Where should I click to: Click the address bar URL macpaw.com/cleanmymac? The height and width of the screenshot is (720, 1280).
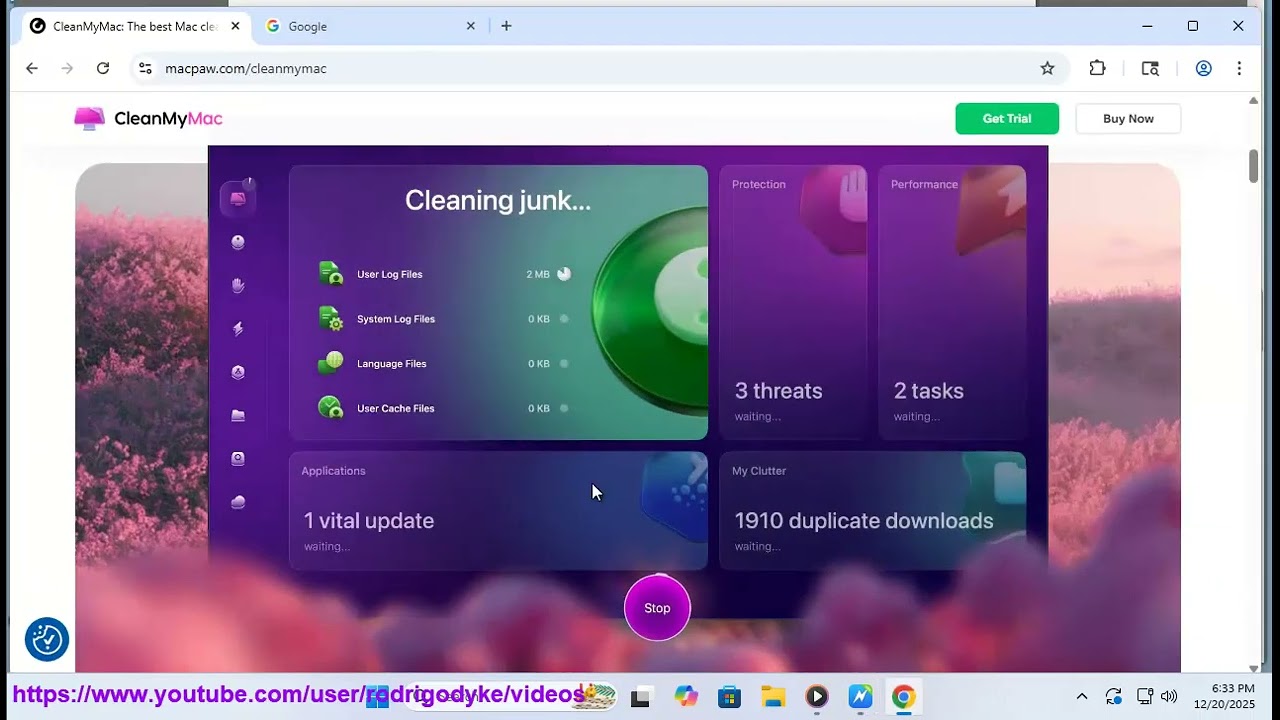pyautogui.click(x=246, y=68)
